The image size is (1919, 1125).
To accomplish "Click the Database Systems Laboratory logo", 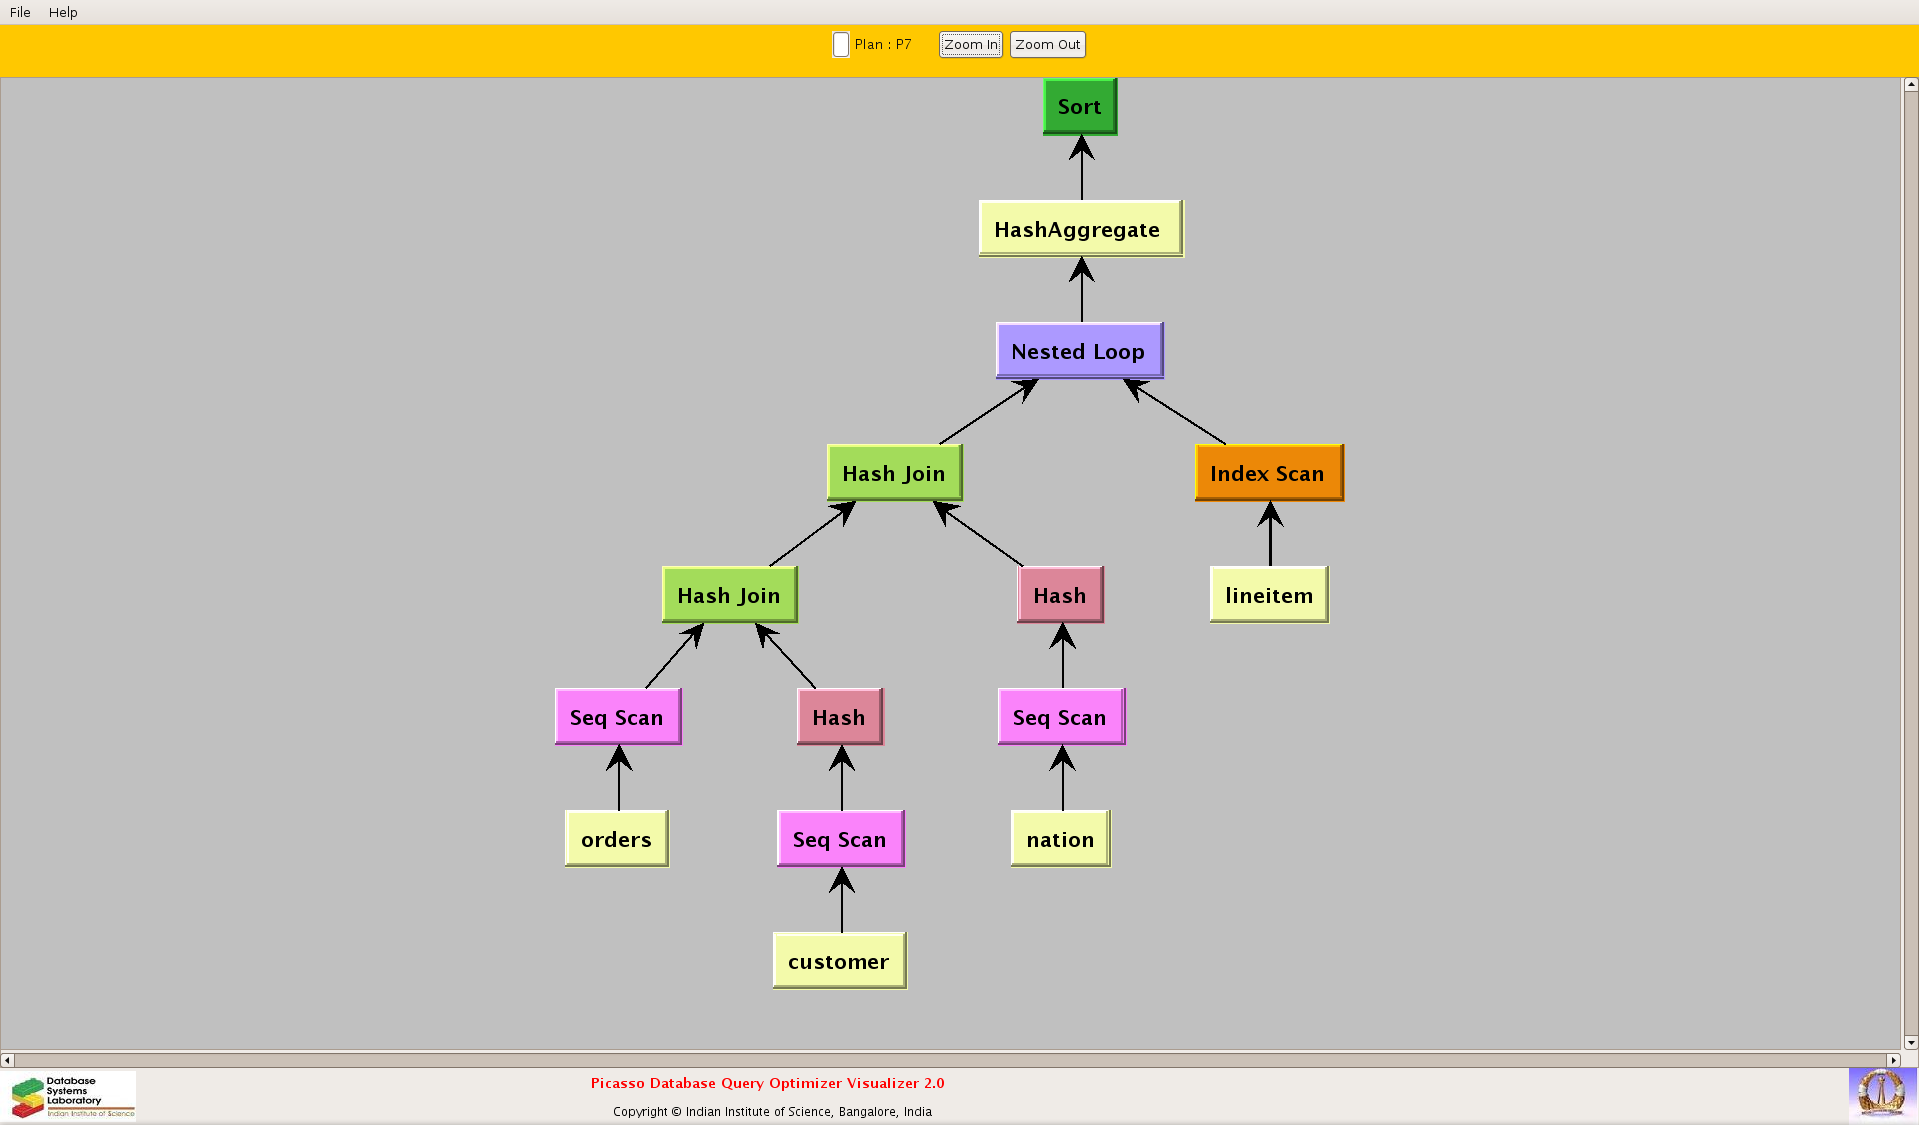I will 72,1096.
